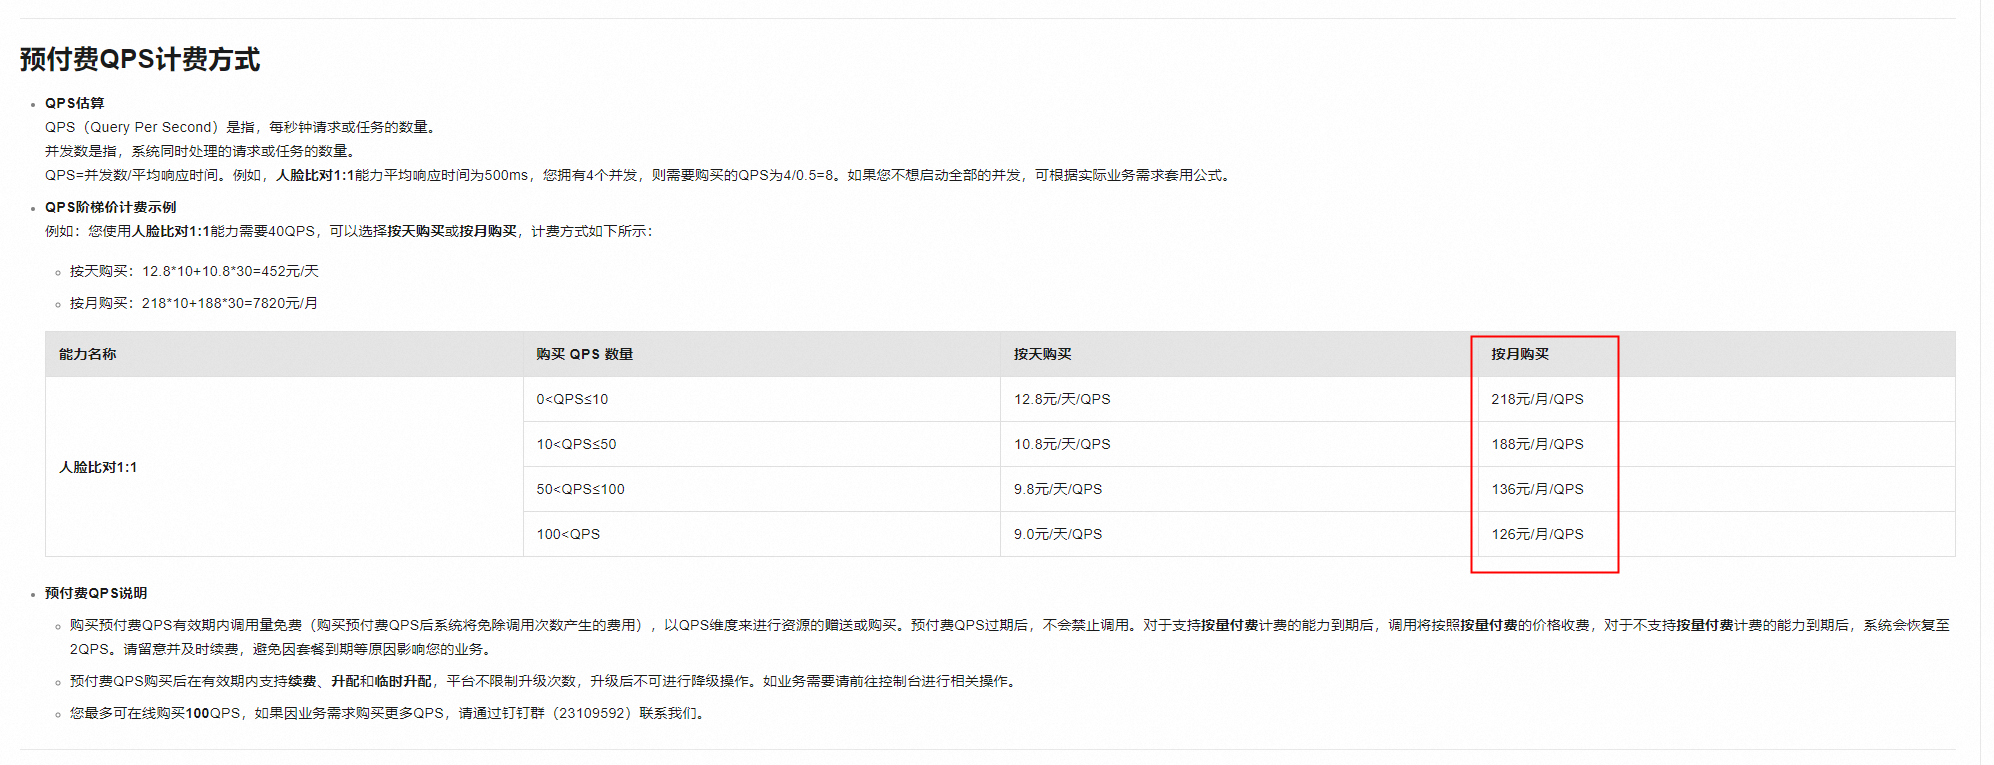Click the sentence starting 例如：您使用人脸比对1:1
This screenshot has width=1994, height=765.
[x=349, y=231]
